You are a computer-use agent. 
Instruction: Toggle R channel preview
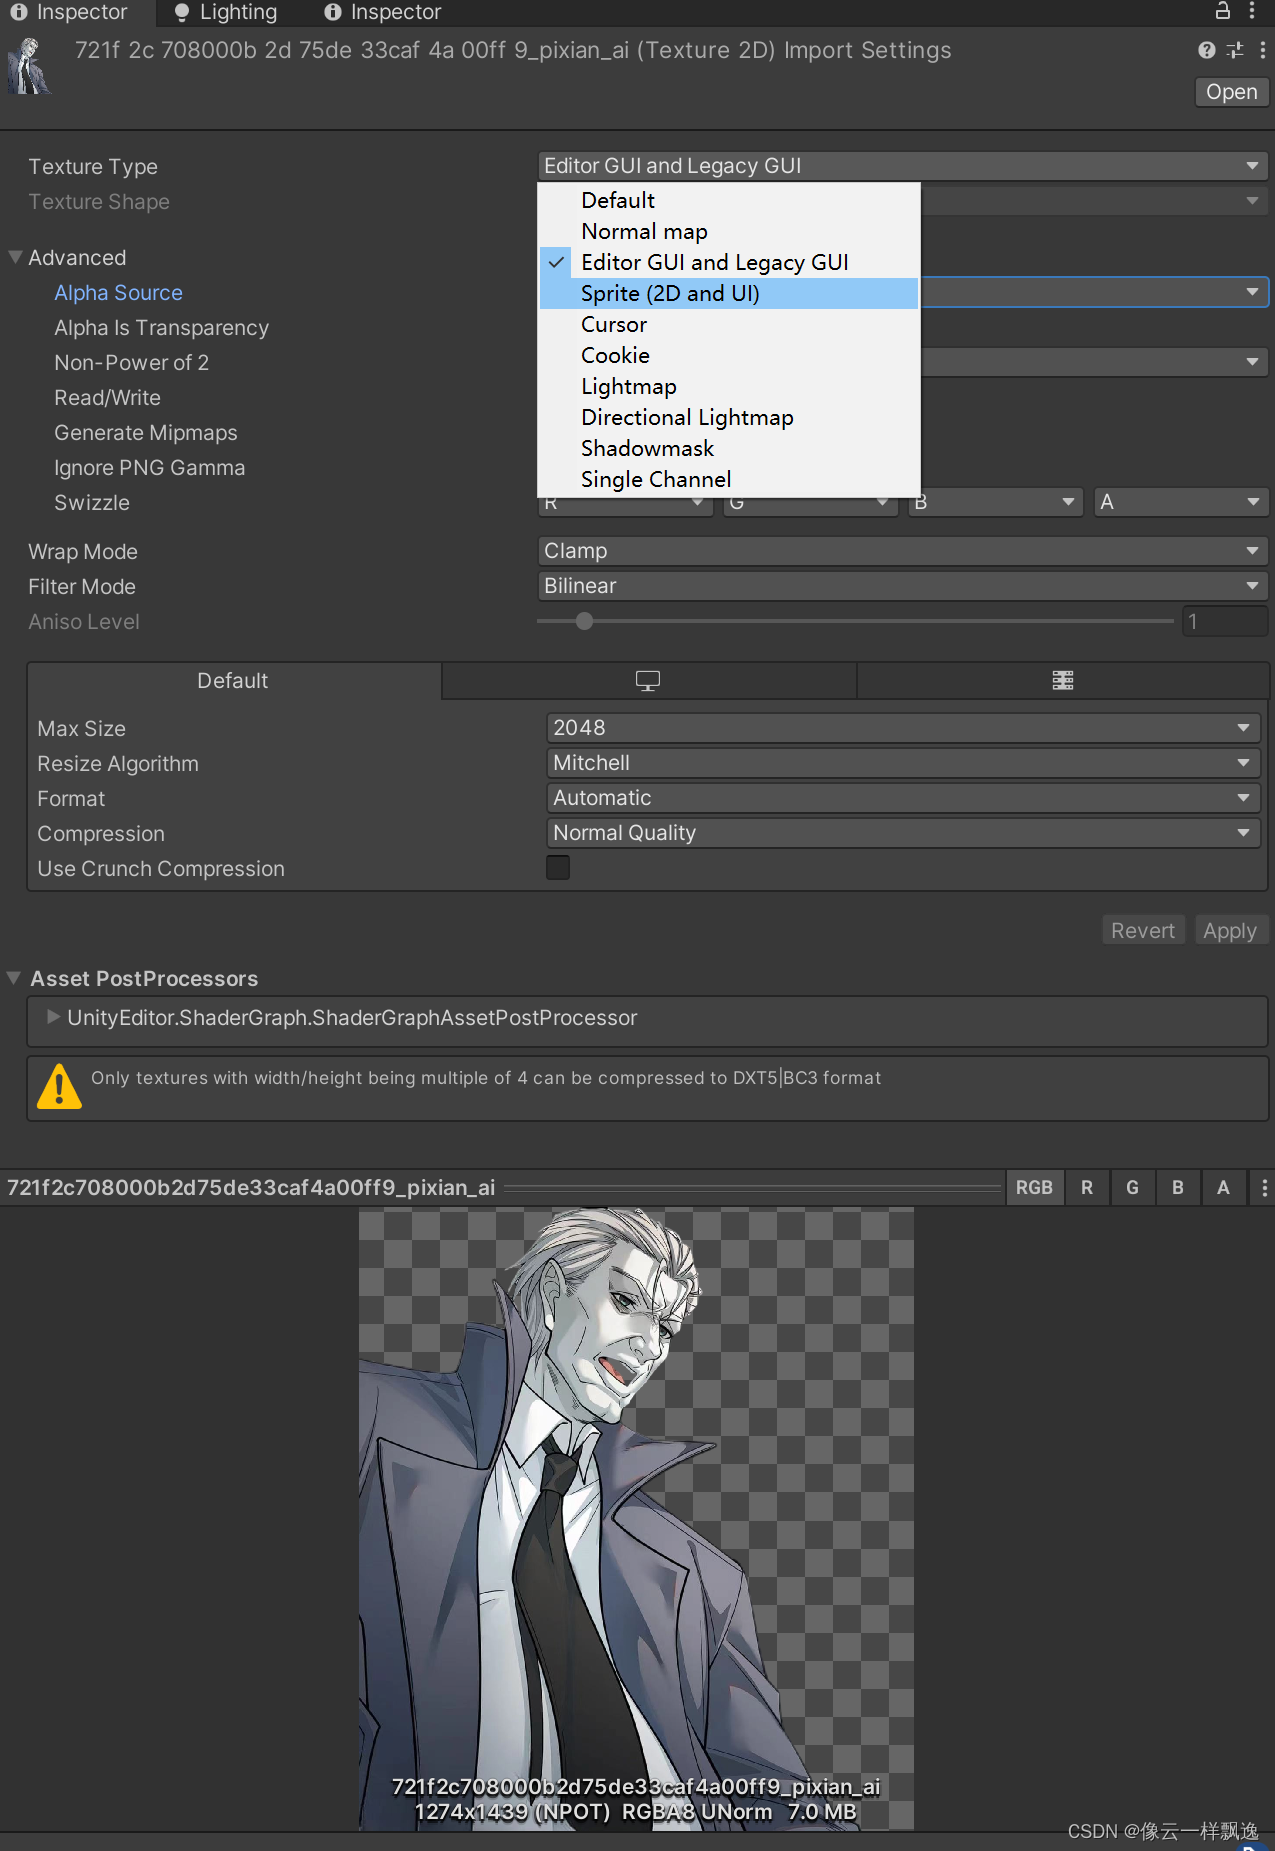point(1087,1188)
